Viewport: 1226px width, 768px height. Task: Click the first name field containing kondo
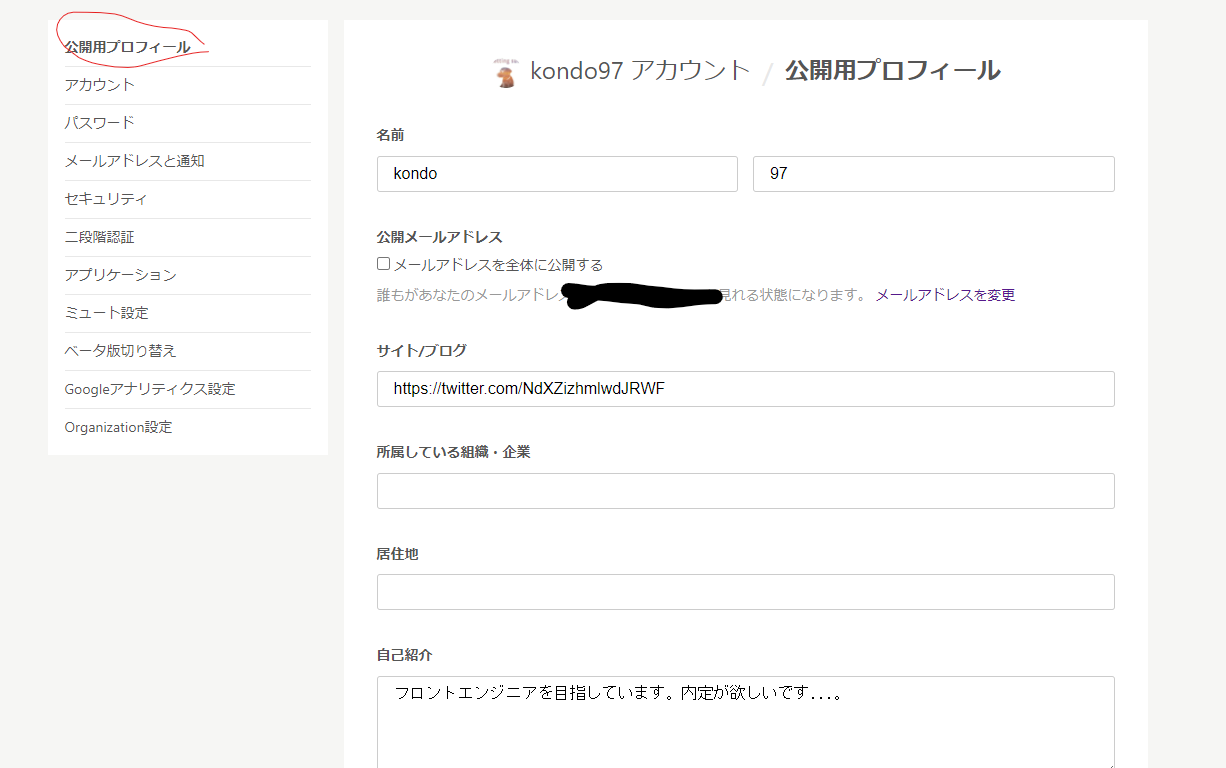tap(557, 173)
